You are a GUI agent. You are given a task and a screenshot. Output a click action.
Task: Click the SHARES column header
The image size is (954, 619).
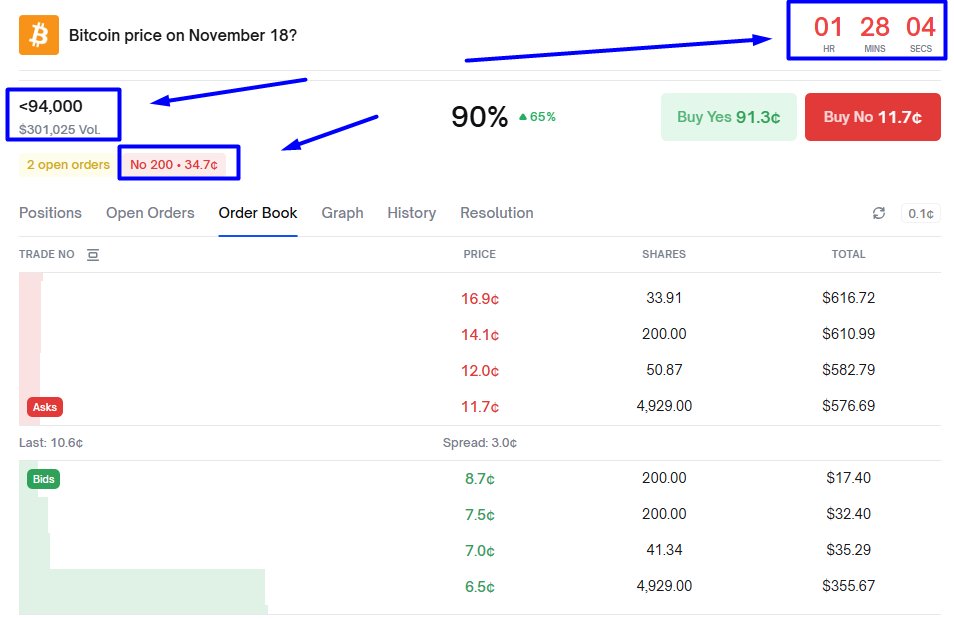coord(664,254)
